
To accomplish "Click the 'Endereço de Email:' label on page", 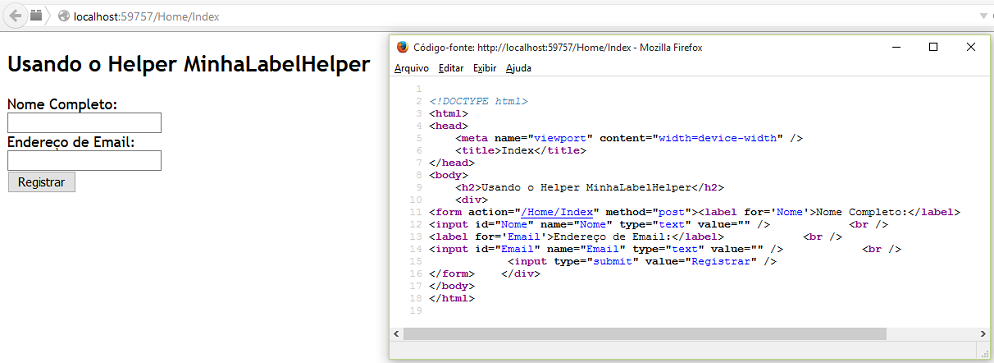I will 71,142.
